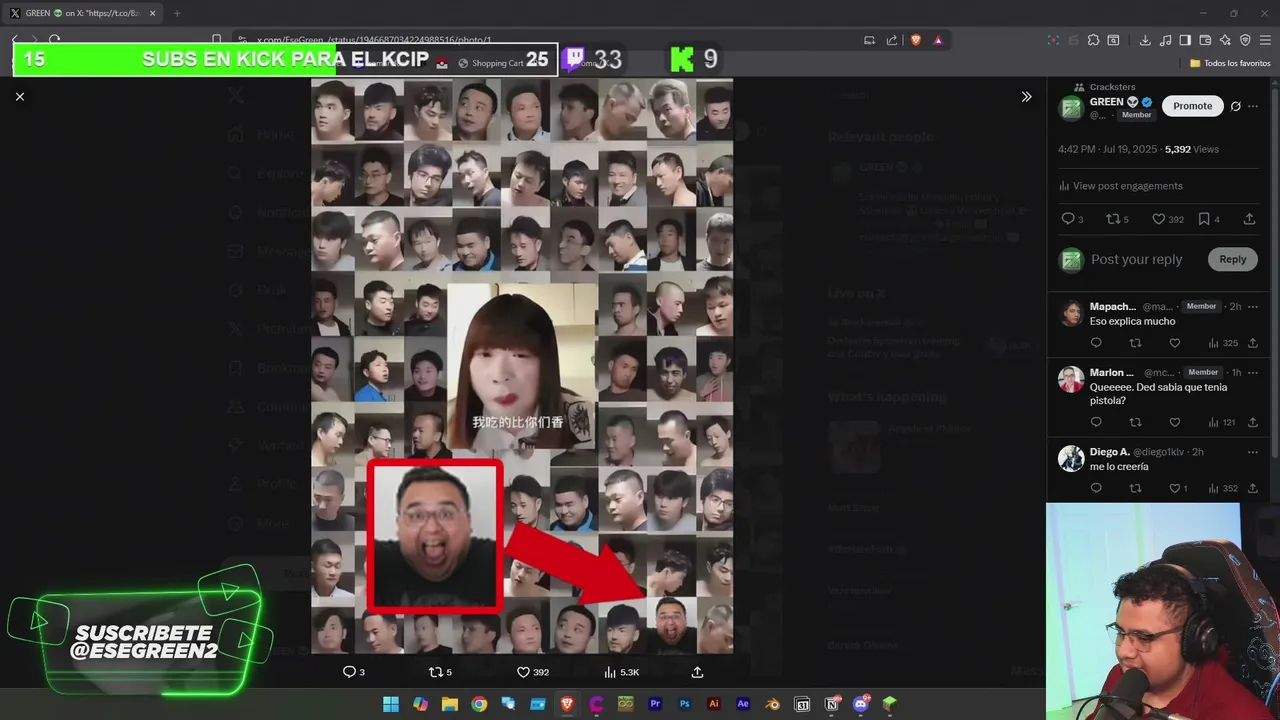
Task: Open Brave Wallet icon in toolbar
Action: [1205, 40]
